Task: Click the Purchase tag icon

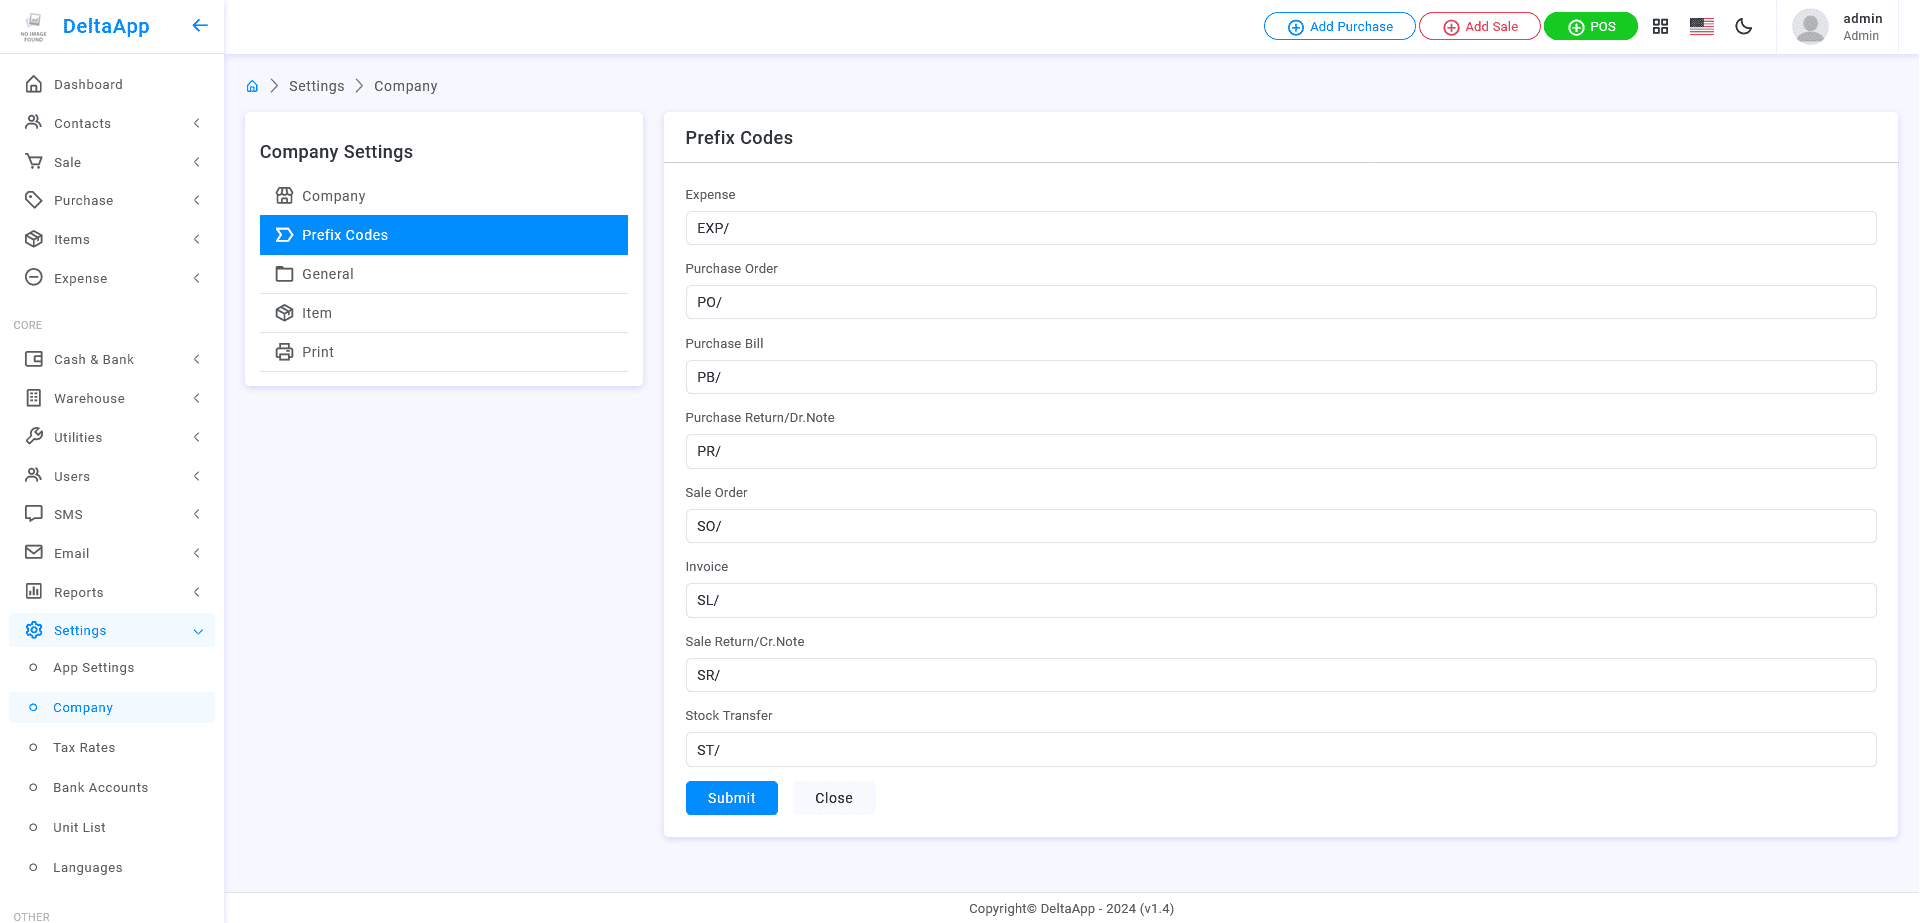Action: coord(34,200)
